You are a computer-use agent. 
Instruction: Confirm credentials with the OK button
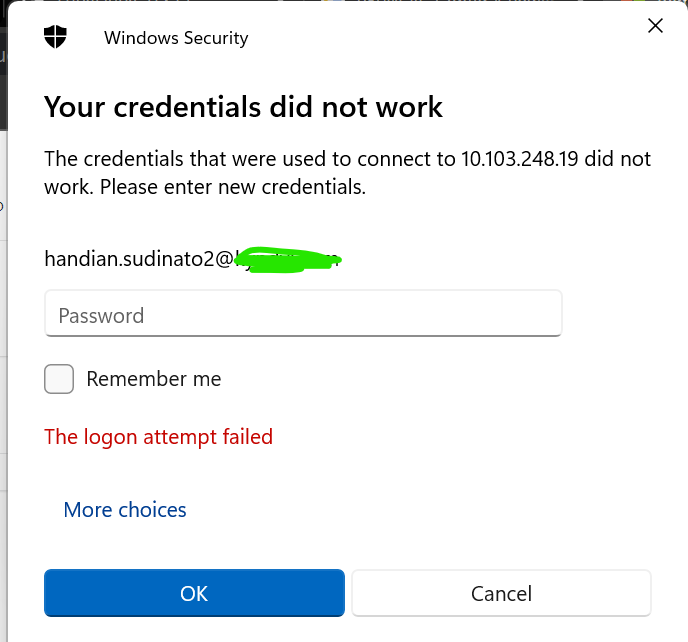(x=194, y=593)
